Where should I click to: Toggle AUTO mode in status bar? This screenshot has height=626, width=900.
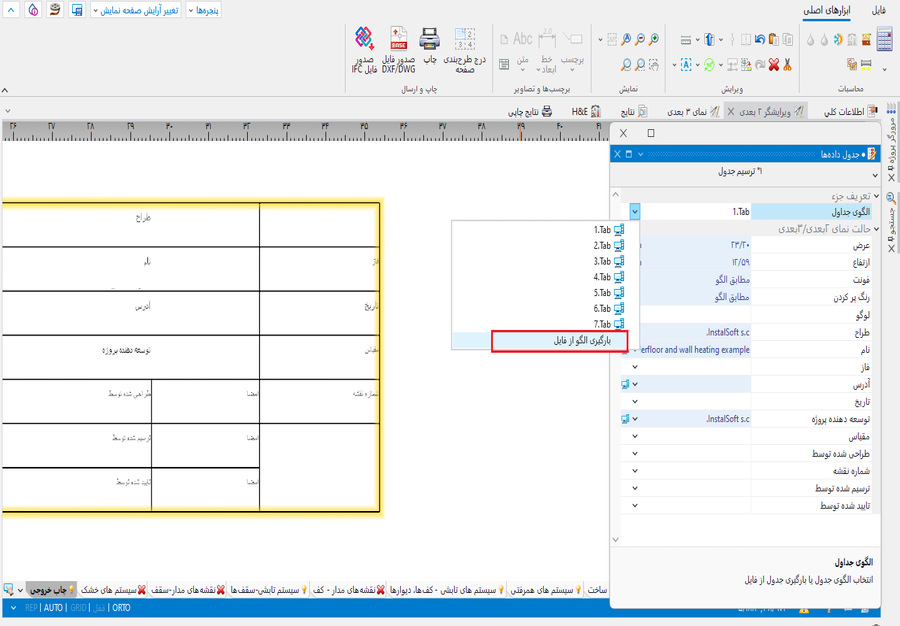(53, 608)
